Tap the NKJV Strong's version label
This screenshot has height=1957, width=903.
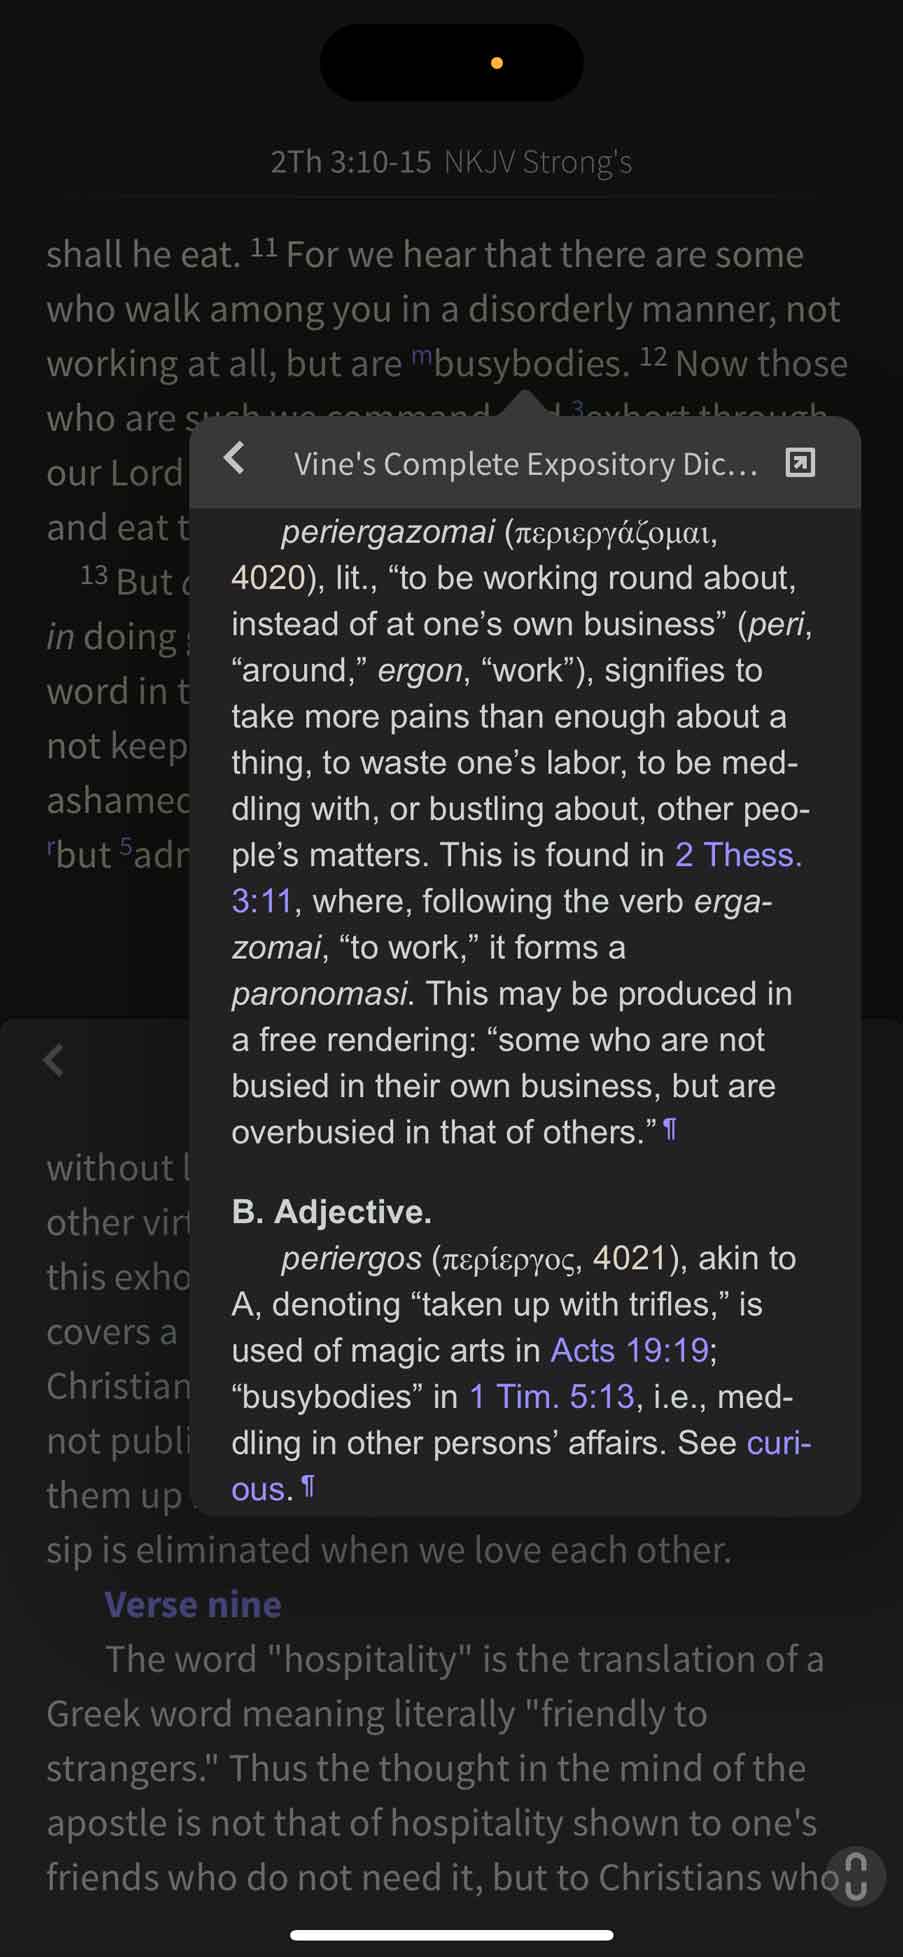click(x=538, y=162)
